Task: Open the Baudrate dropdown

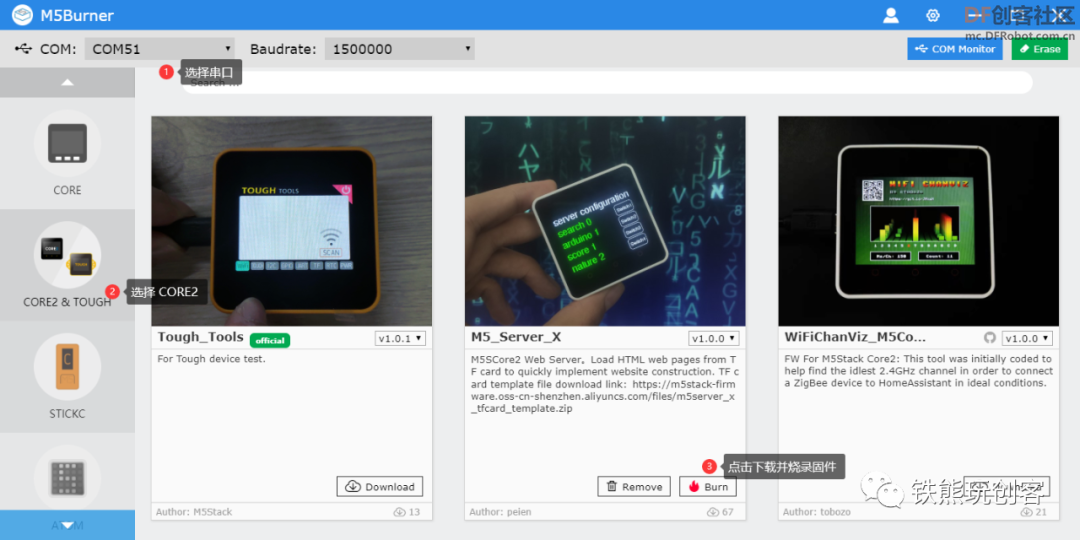Action: (399, 49)
